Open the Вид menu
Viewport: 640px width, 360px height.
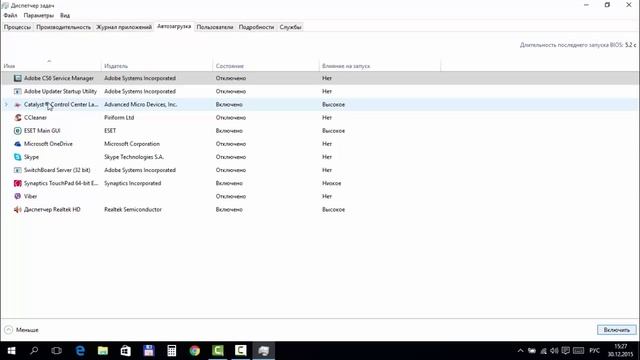(65, 16)
